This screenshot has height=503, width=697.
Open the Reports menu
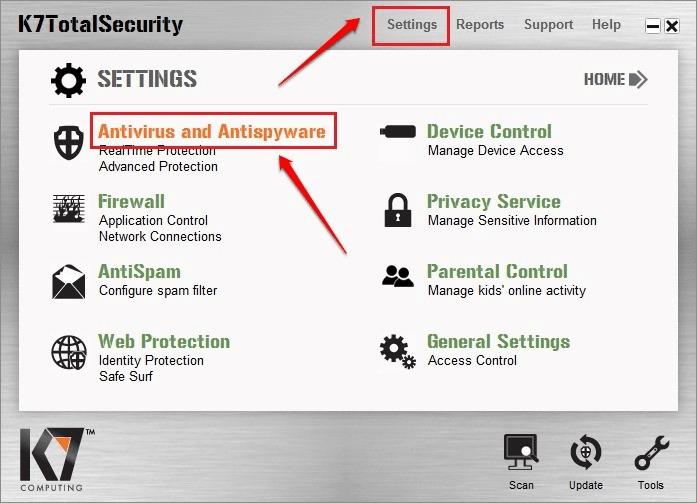pyautogui.click(x=480, y=24)
